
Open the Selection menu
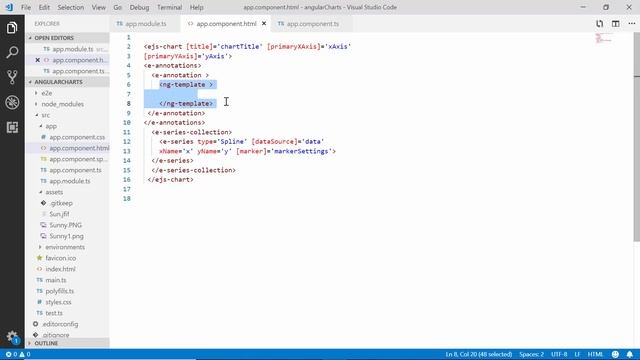point(71,7)
